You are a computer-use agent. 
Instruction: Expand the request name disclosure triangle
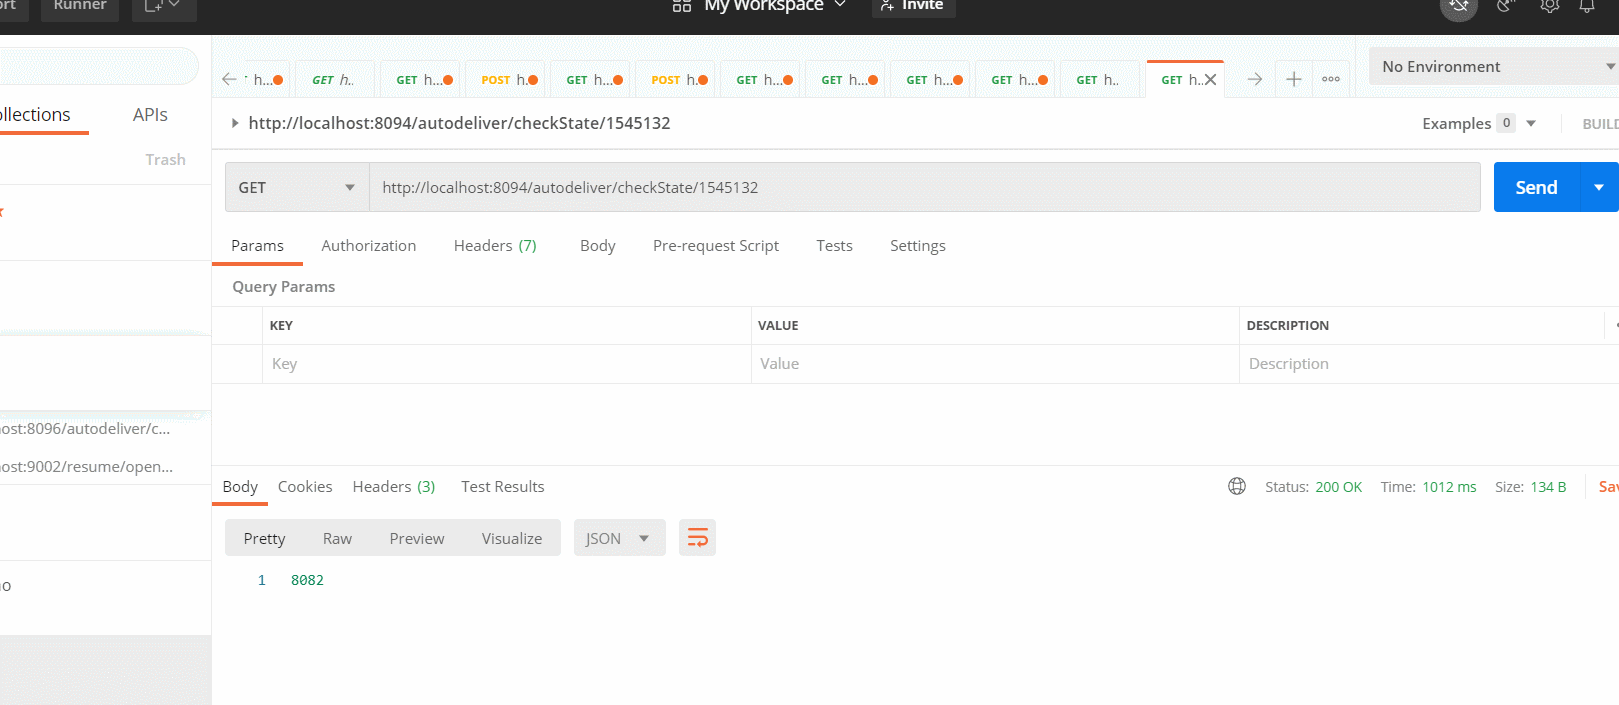(x=235, y=123)
